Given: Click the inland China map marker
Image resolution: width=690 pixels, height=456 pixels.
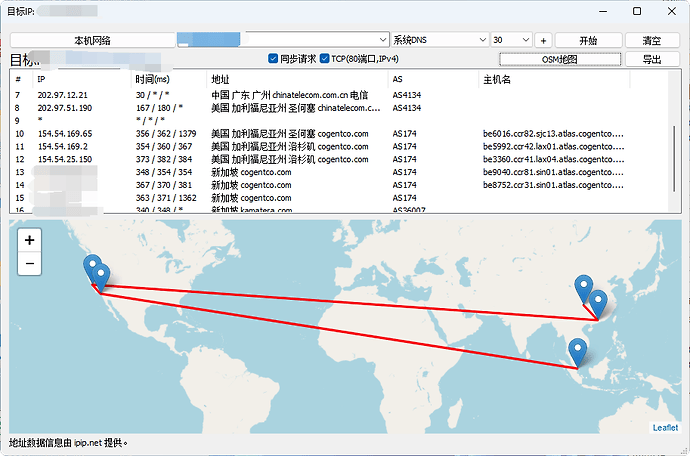Looking at the screenshot, I should (584, 289).
